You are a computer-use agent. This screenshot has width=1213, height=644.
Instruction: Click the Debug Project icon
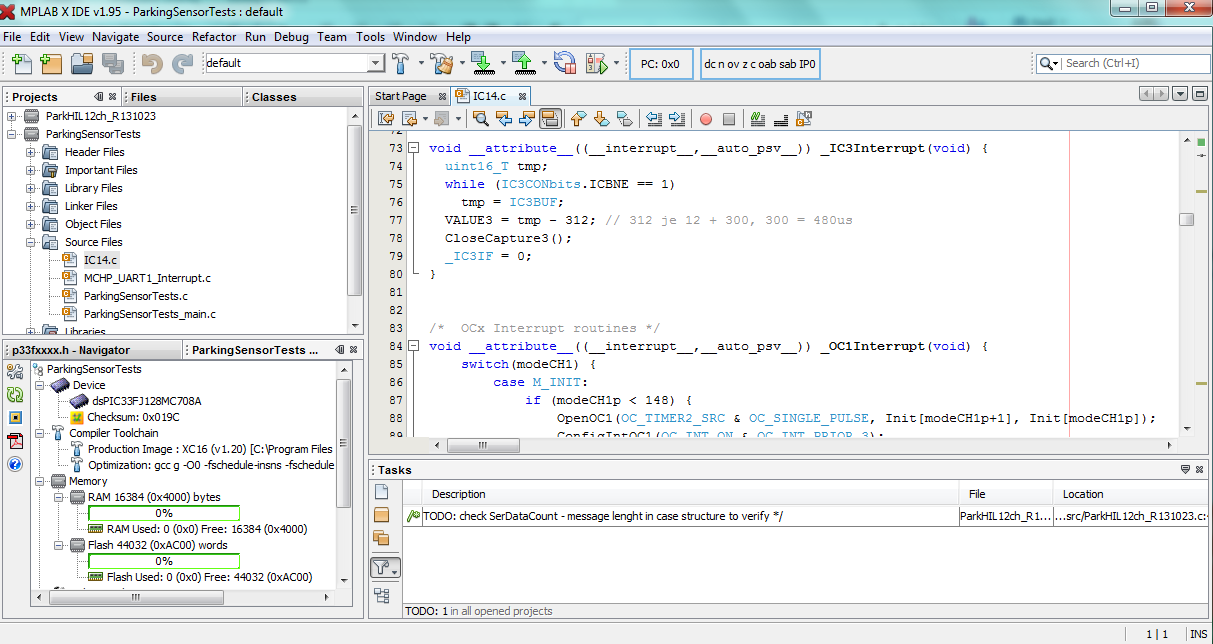(597, 63)
